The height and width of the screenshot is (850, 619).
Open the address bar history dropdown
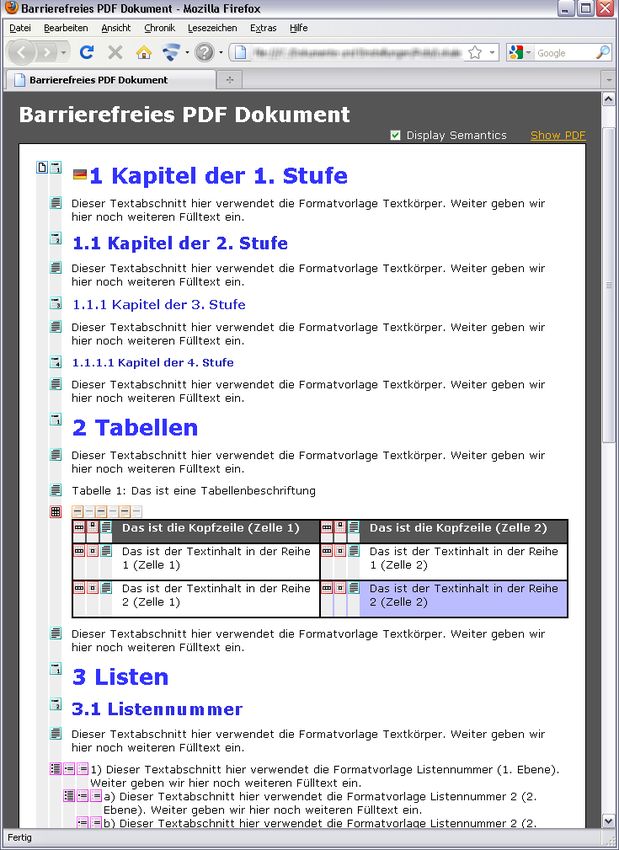(x=492, y=53)
